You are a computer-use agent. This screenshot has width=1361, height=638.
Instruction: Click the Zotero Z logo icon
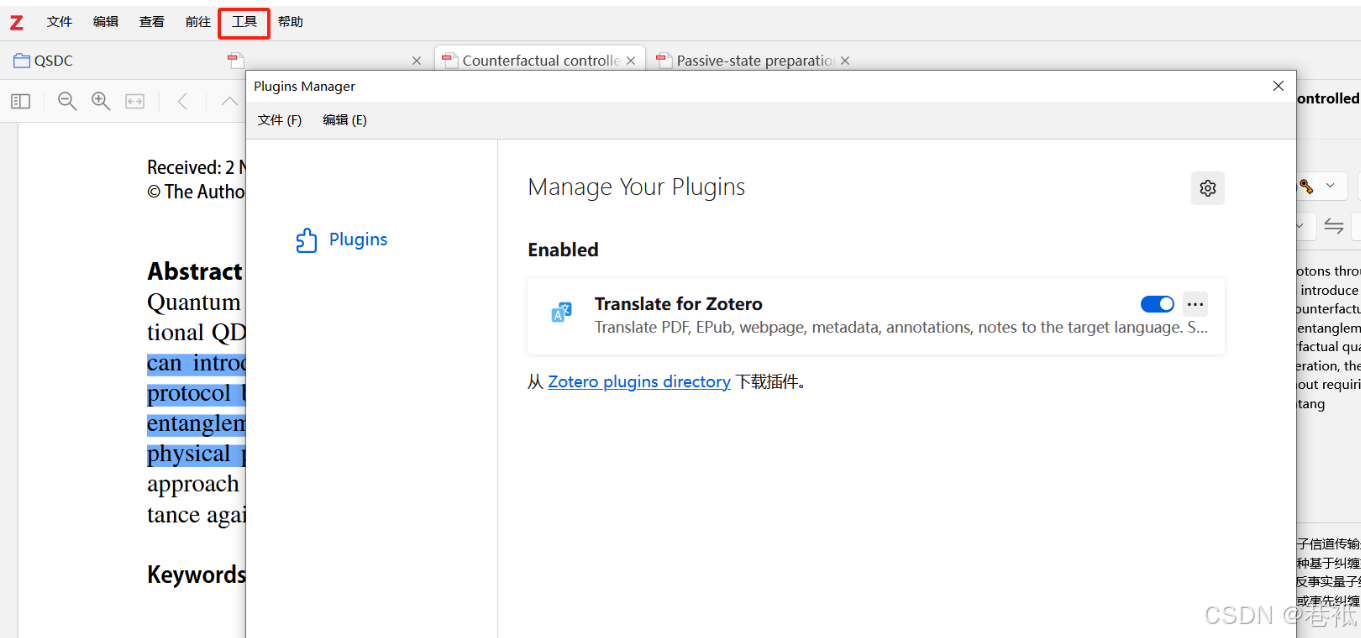click(x=15, y=21)
